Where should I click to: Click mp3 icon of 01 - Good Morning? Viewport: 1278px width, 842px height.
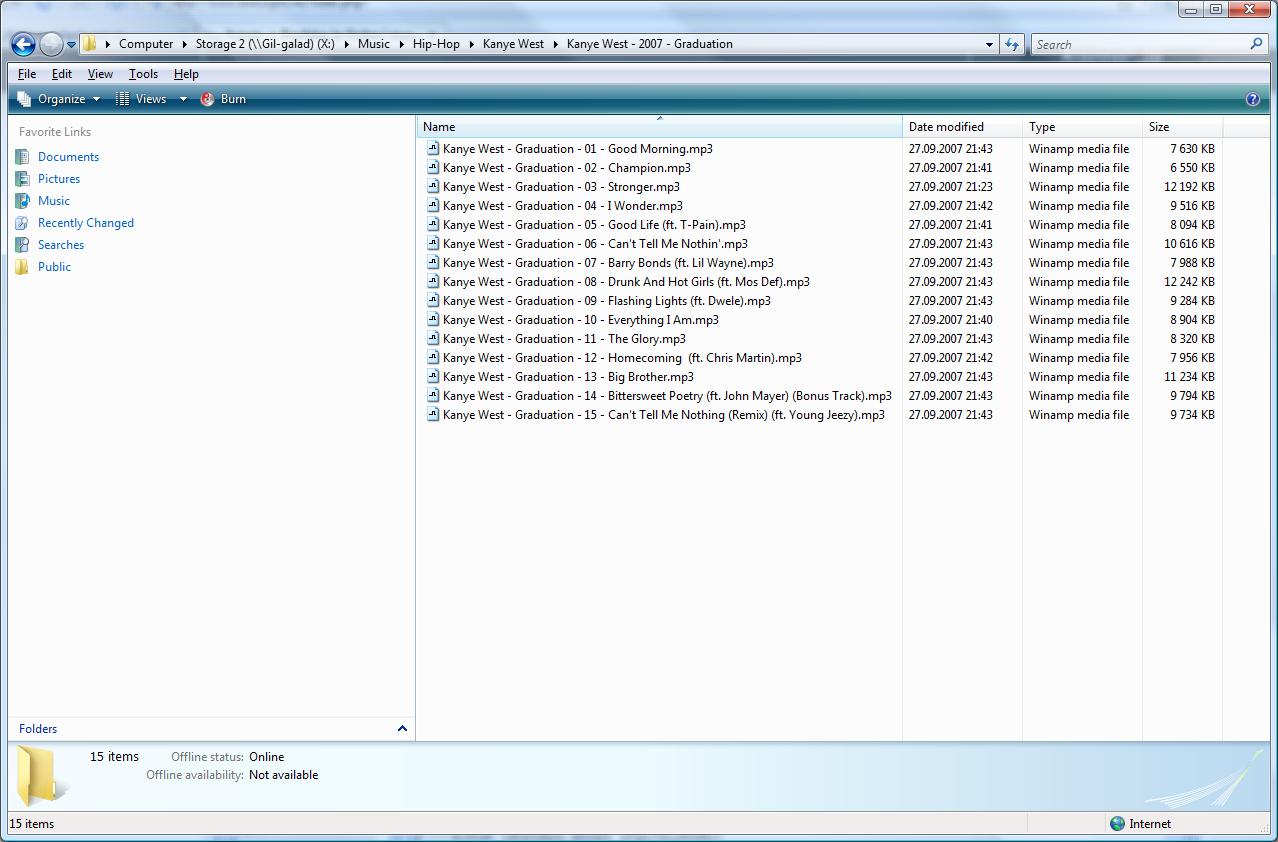(x=433, y=148)
